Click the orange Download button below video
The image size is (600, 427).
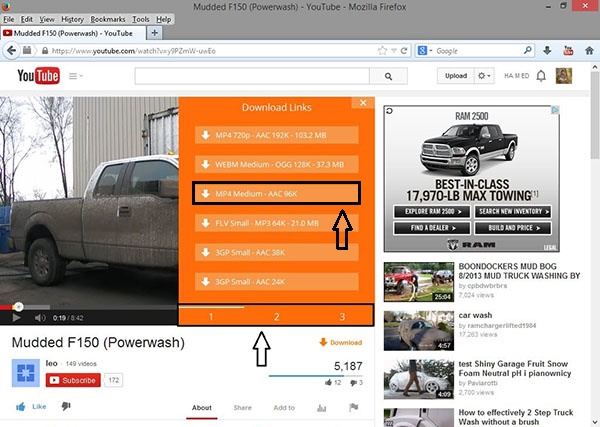(x=341, y=342)
